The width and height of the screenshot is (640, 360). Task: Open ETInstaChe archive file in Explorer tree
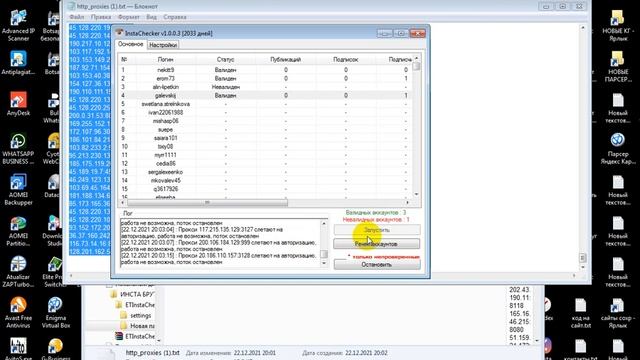point(136,336)
